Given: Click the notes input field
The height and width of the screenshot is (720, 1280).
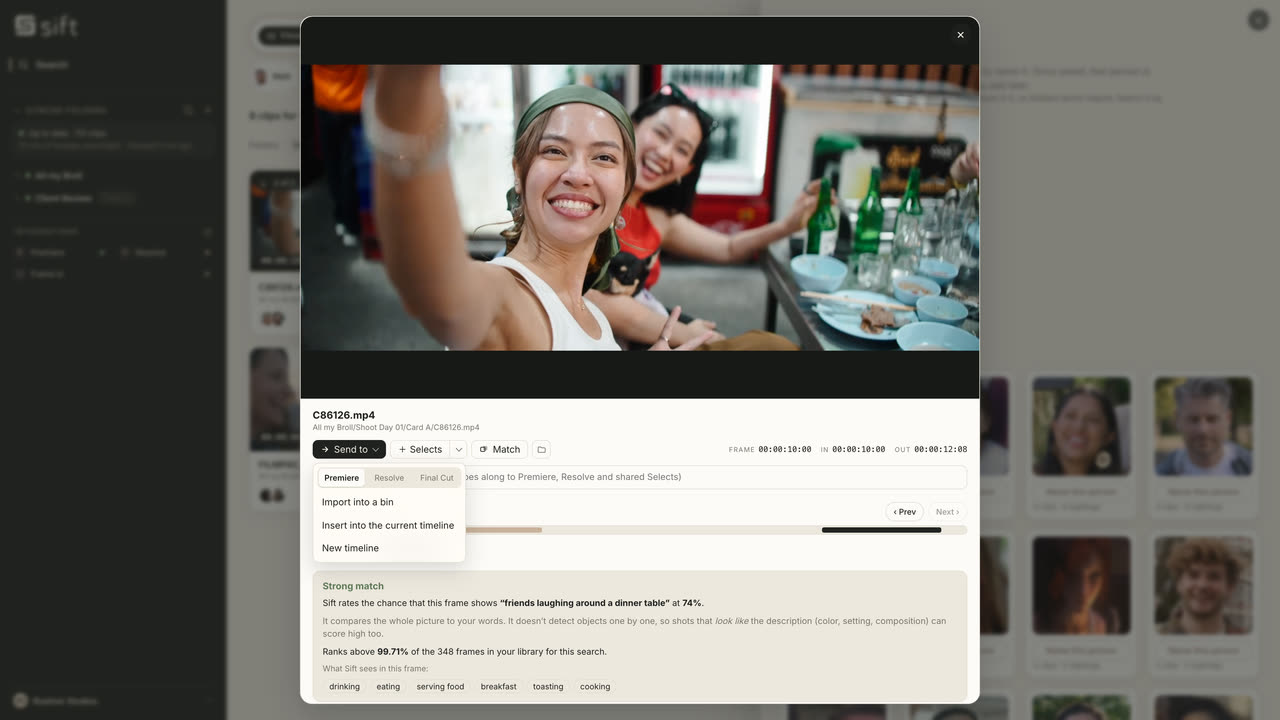Looking at the screenshot, I should coord(640,477).
